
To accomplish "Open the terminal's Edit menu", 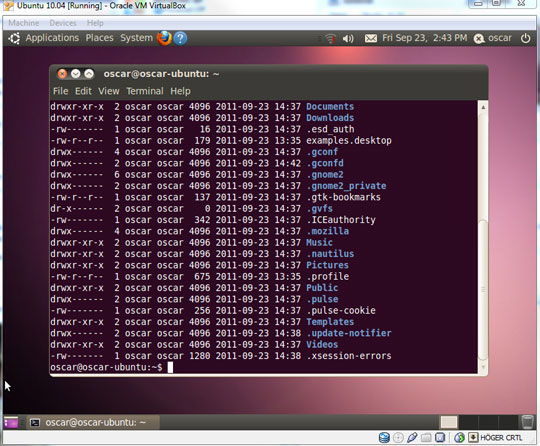I will (83, 91).
